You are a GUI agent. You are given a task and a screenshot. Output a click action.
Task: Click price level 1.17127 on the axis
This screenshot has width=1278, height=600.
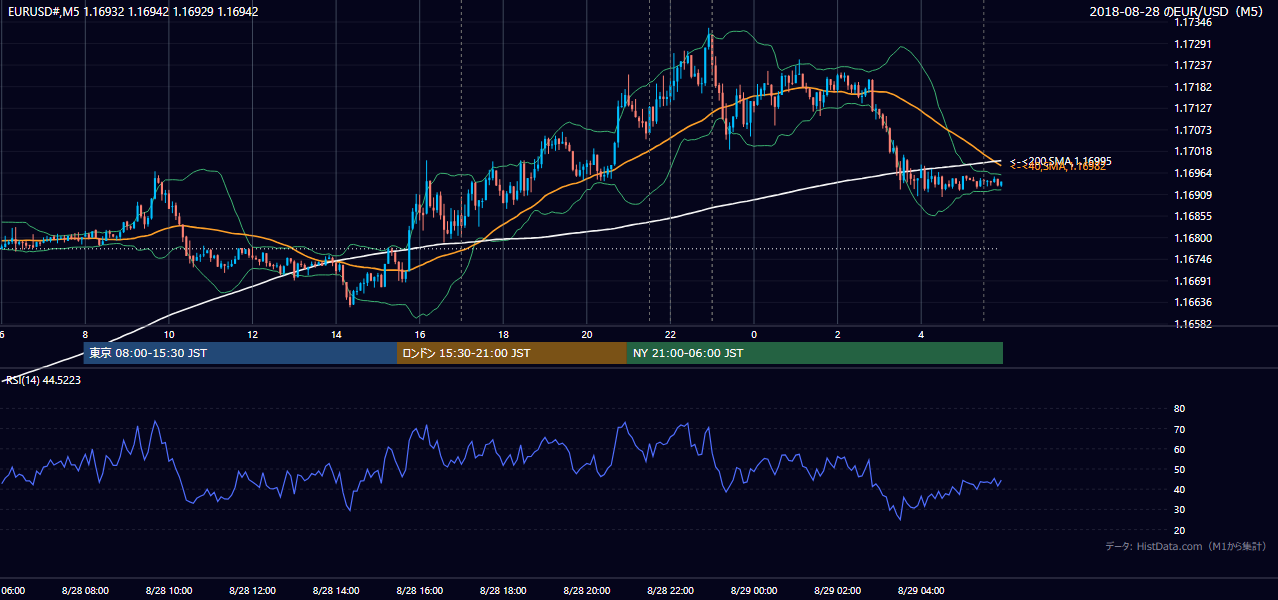[x=1192, y=108]
